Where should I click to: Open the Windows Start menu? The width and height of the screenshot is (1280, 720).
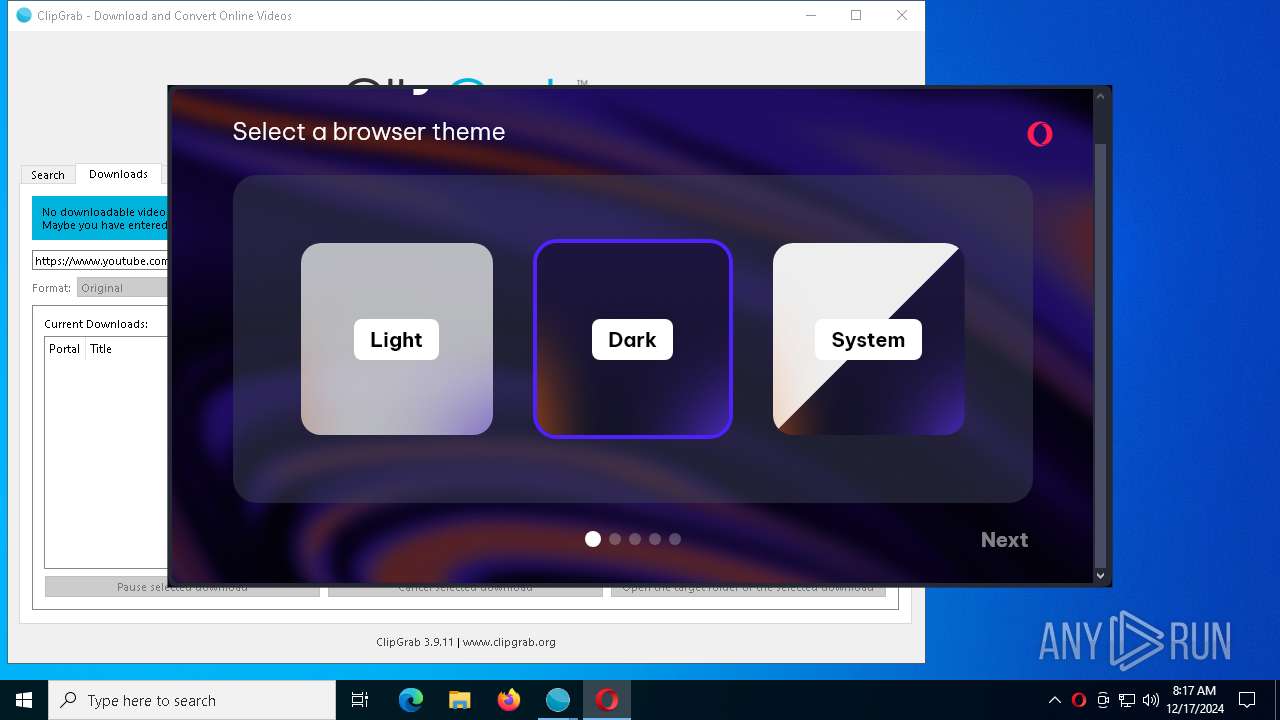[24, 700]
